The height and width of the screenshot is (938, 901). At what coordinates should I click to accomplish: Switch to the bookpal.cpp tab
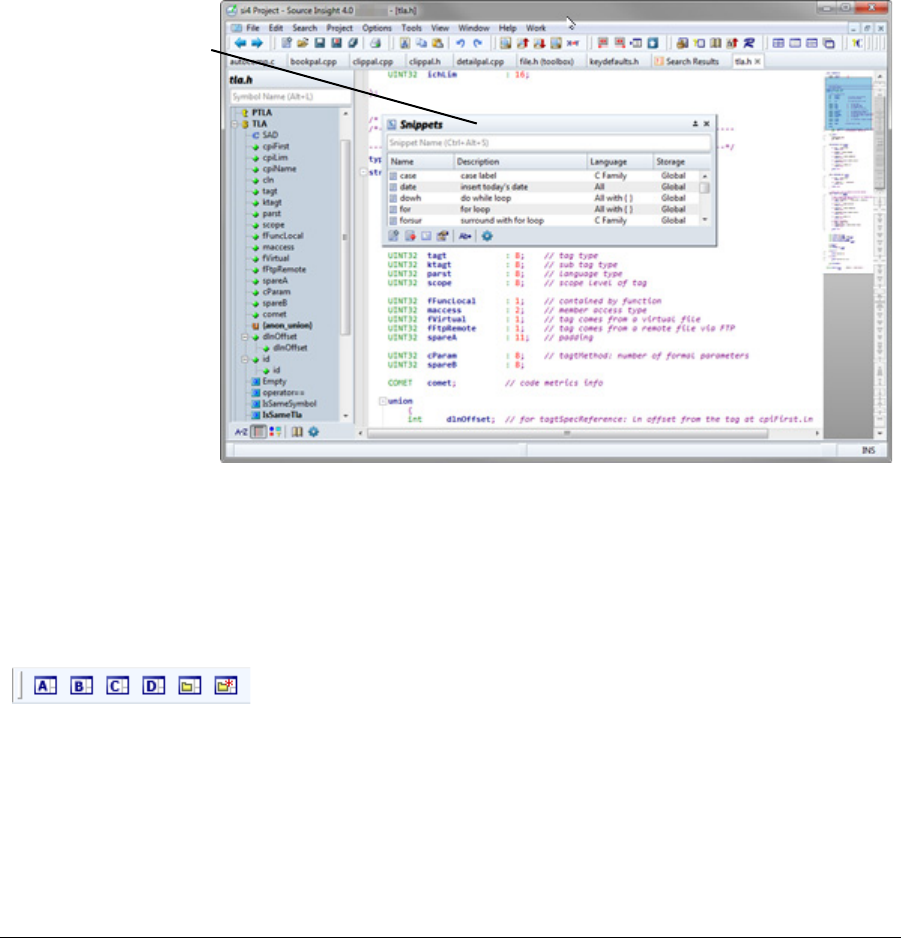(x=313, y=61)
